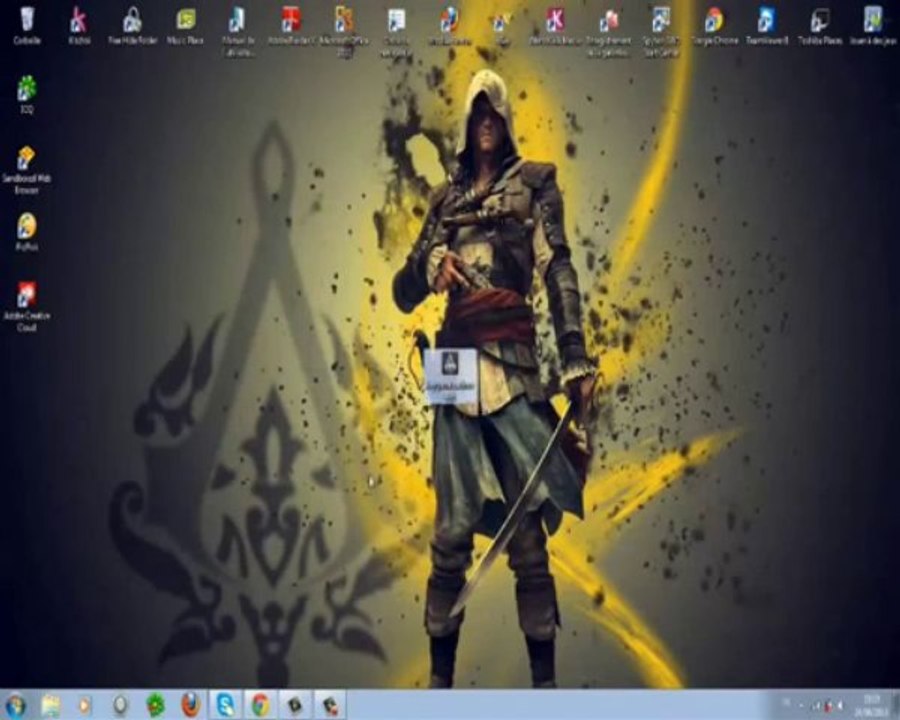Launch the pink K shortcut next to Corbeille

(79, 25)
